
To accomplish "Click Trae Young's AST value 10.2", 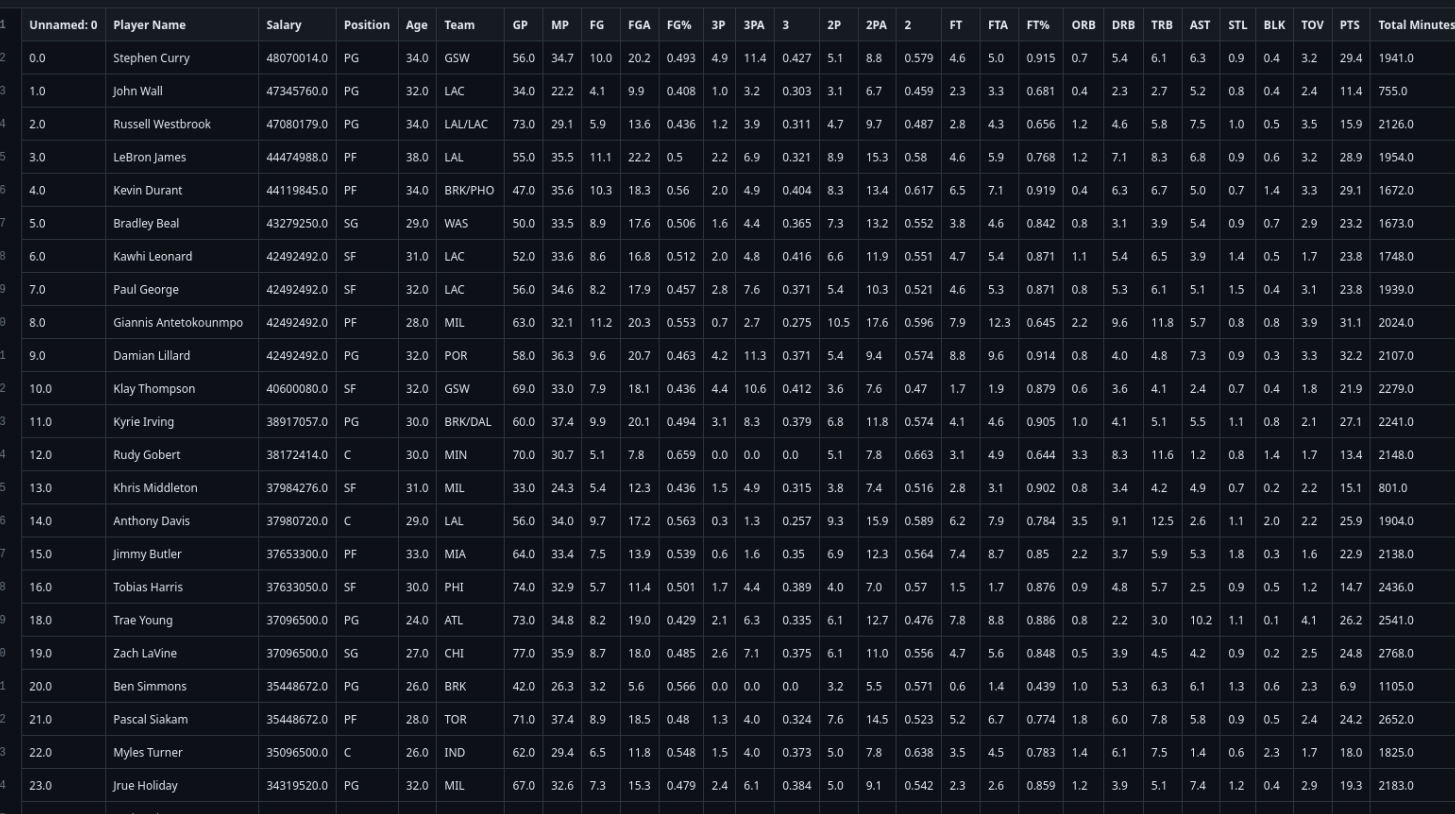I will 1201,619.
